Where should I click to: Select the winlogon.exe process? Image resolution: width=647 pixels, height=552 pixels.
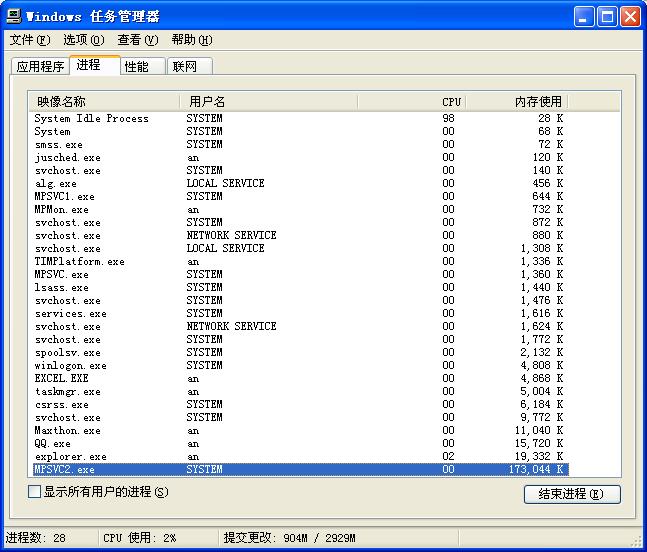coord(300,366)
